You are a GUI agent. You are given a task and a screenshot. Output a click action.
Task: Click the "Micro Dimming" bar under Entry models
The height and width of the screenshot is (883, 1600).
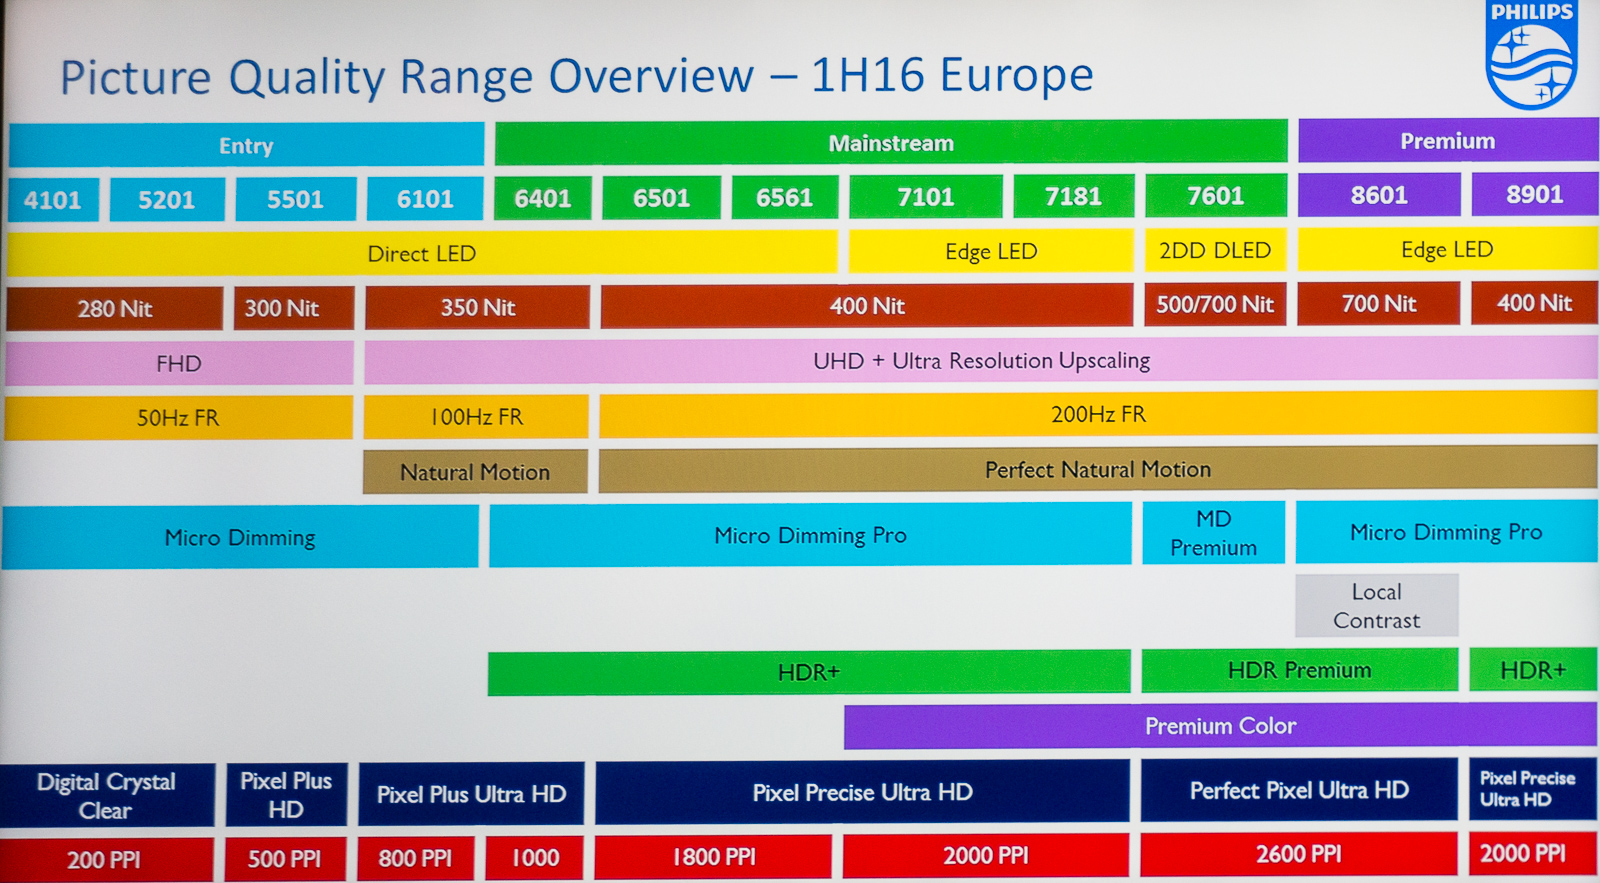240,537
